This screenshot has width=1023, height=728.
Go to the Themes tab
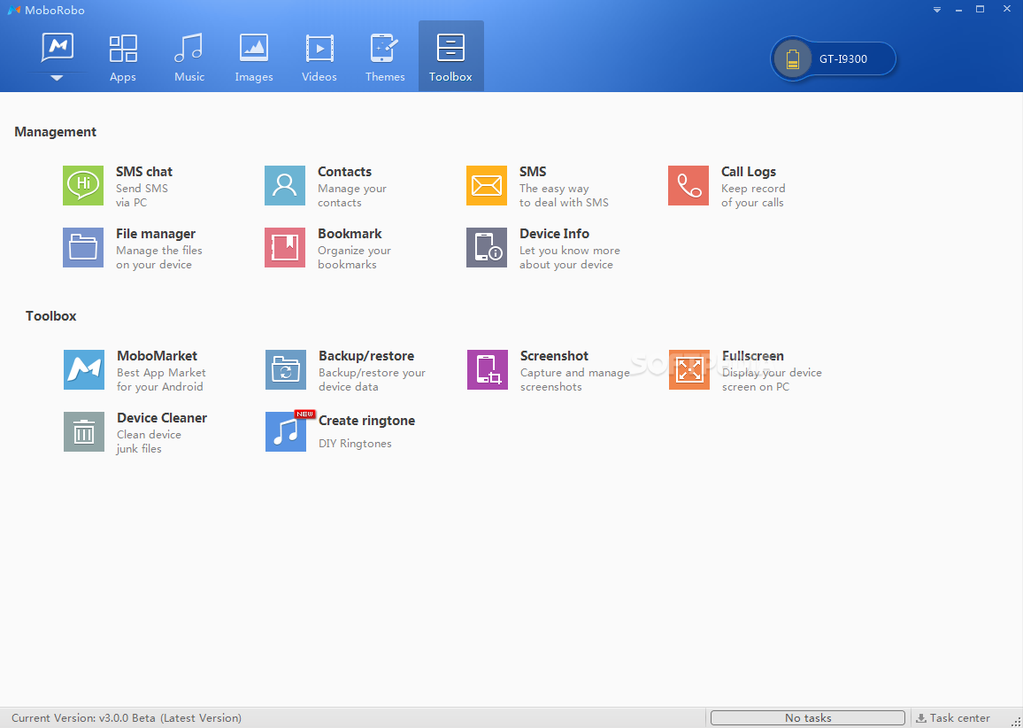385,58
